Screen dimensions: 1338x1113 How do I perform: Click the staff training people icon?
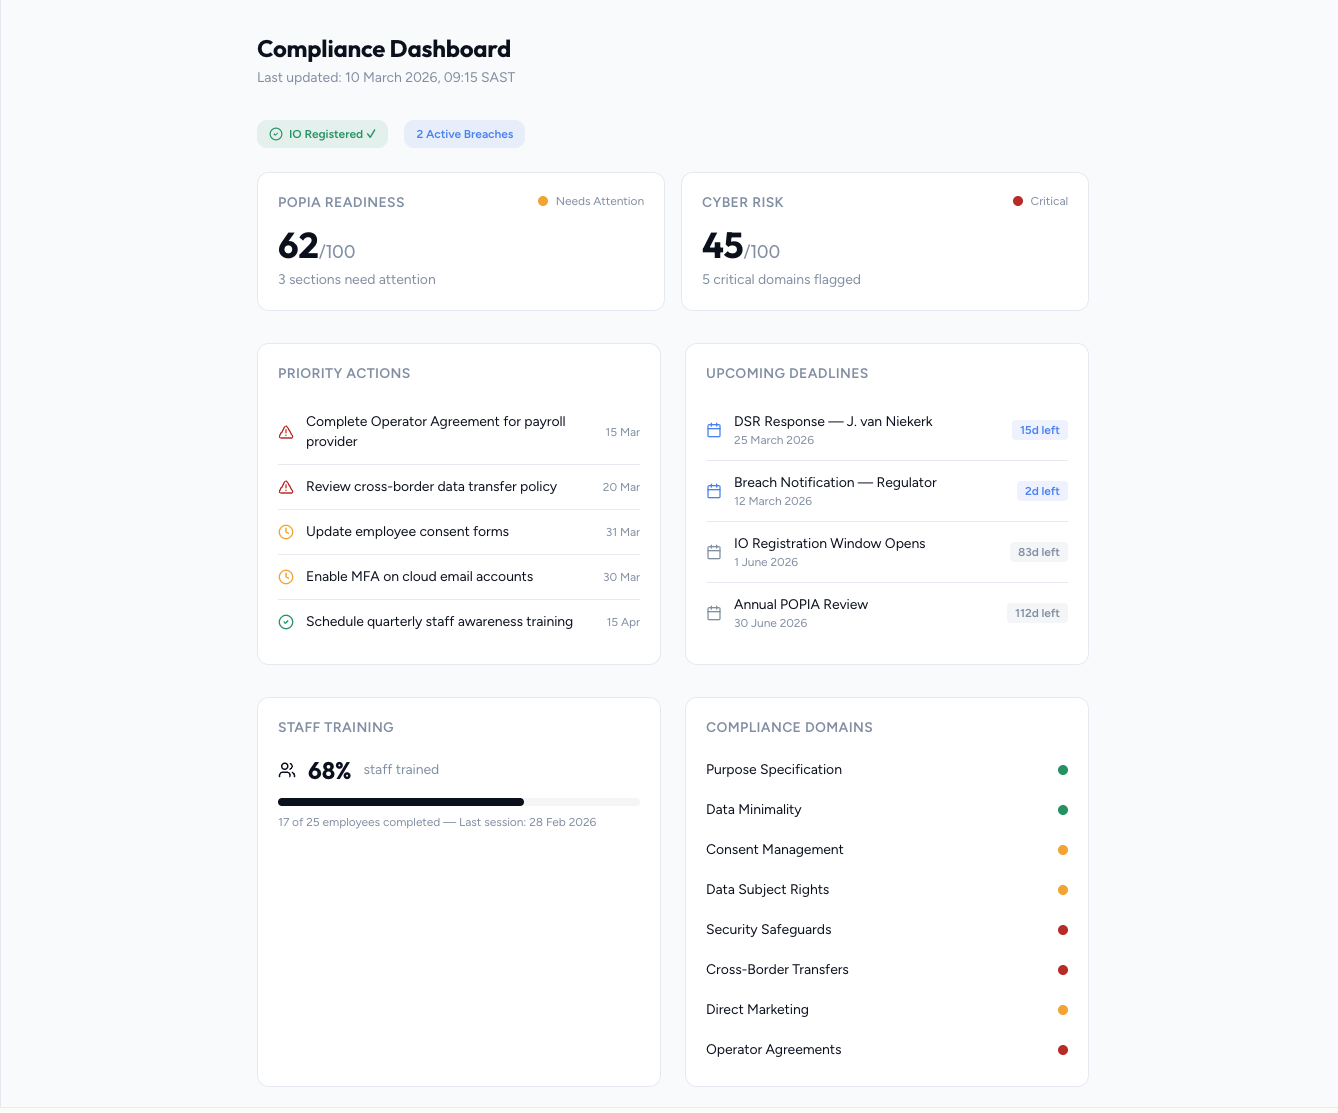(287, 770)
